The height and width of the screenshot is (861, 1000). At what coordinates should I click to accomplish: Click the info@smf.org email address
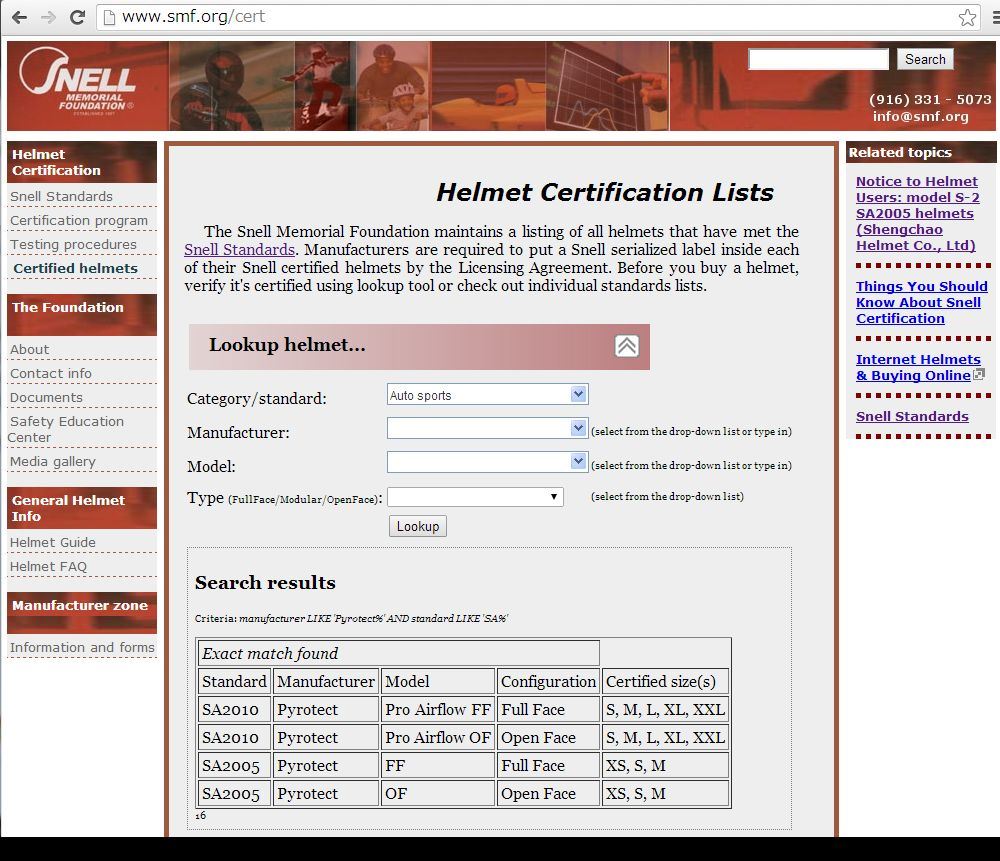pos(920,117)
